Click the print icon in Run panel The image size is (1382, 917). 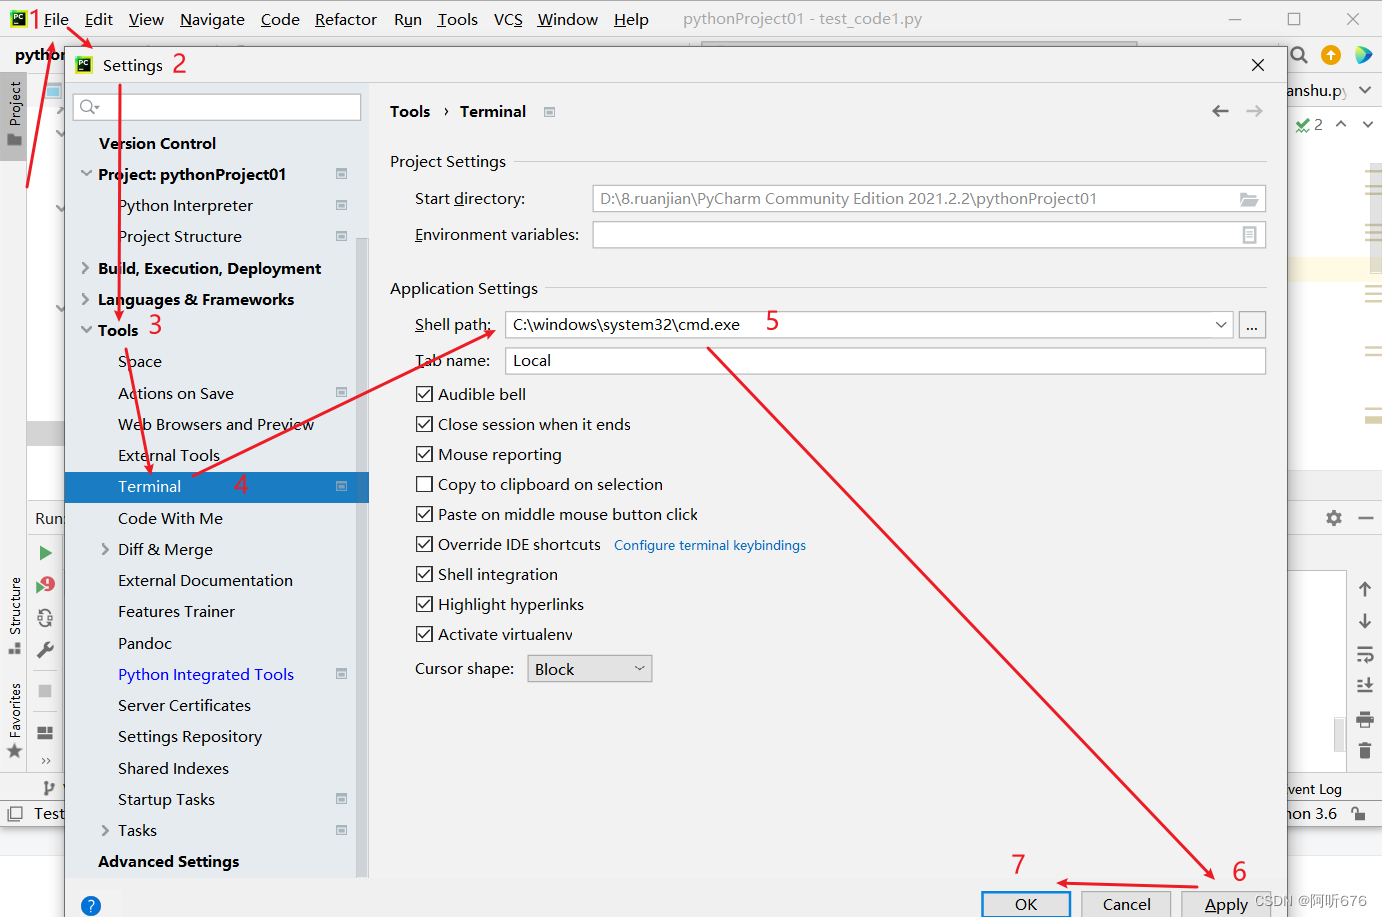pyautogui.click(x=1365, y=719)
